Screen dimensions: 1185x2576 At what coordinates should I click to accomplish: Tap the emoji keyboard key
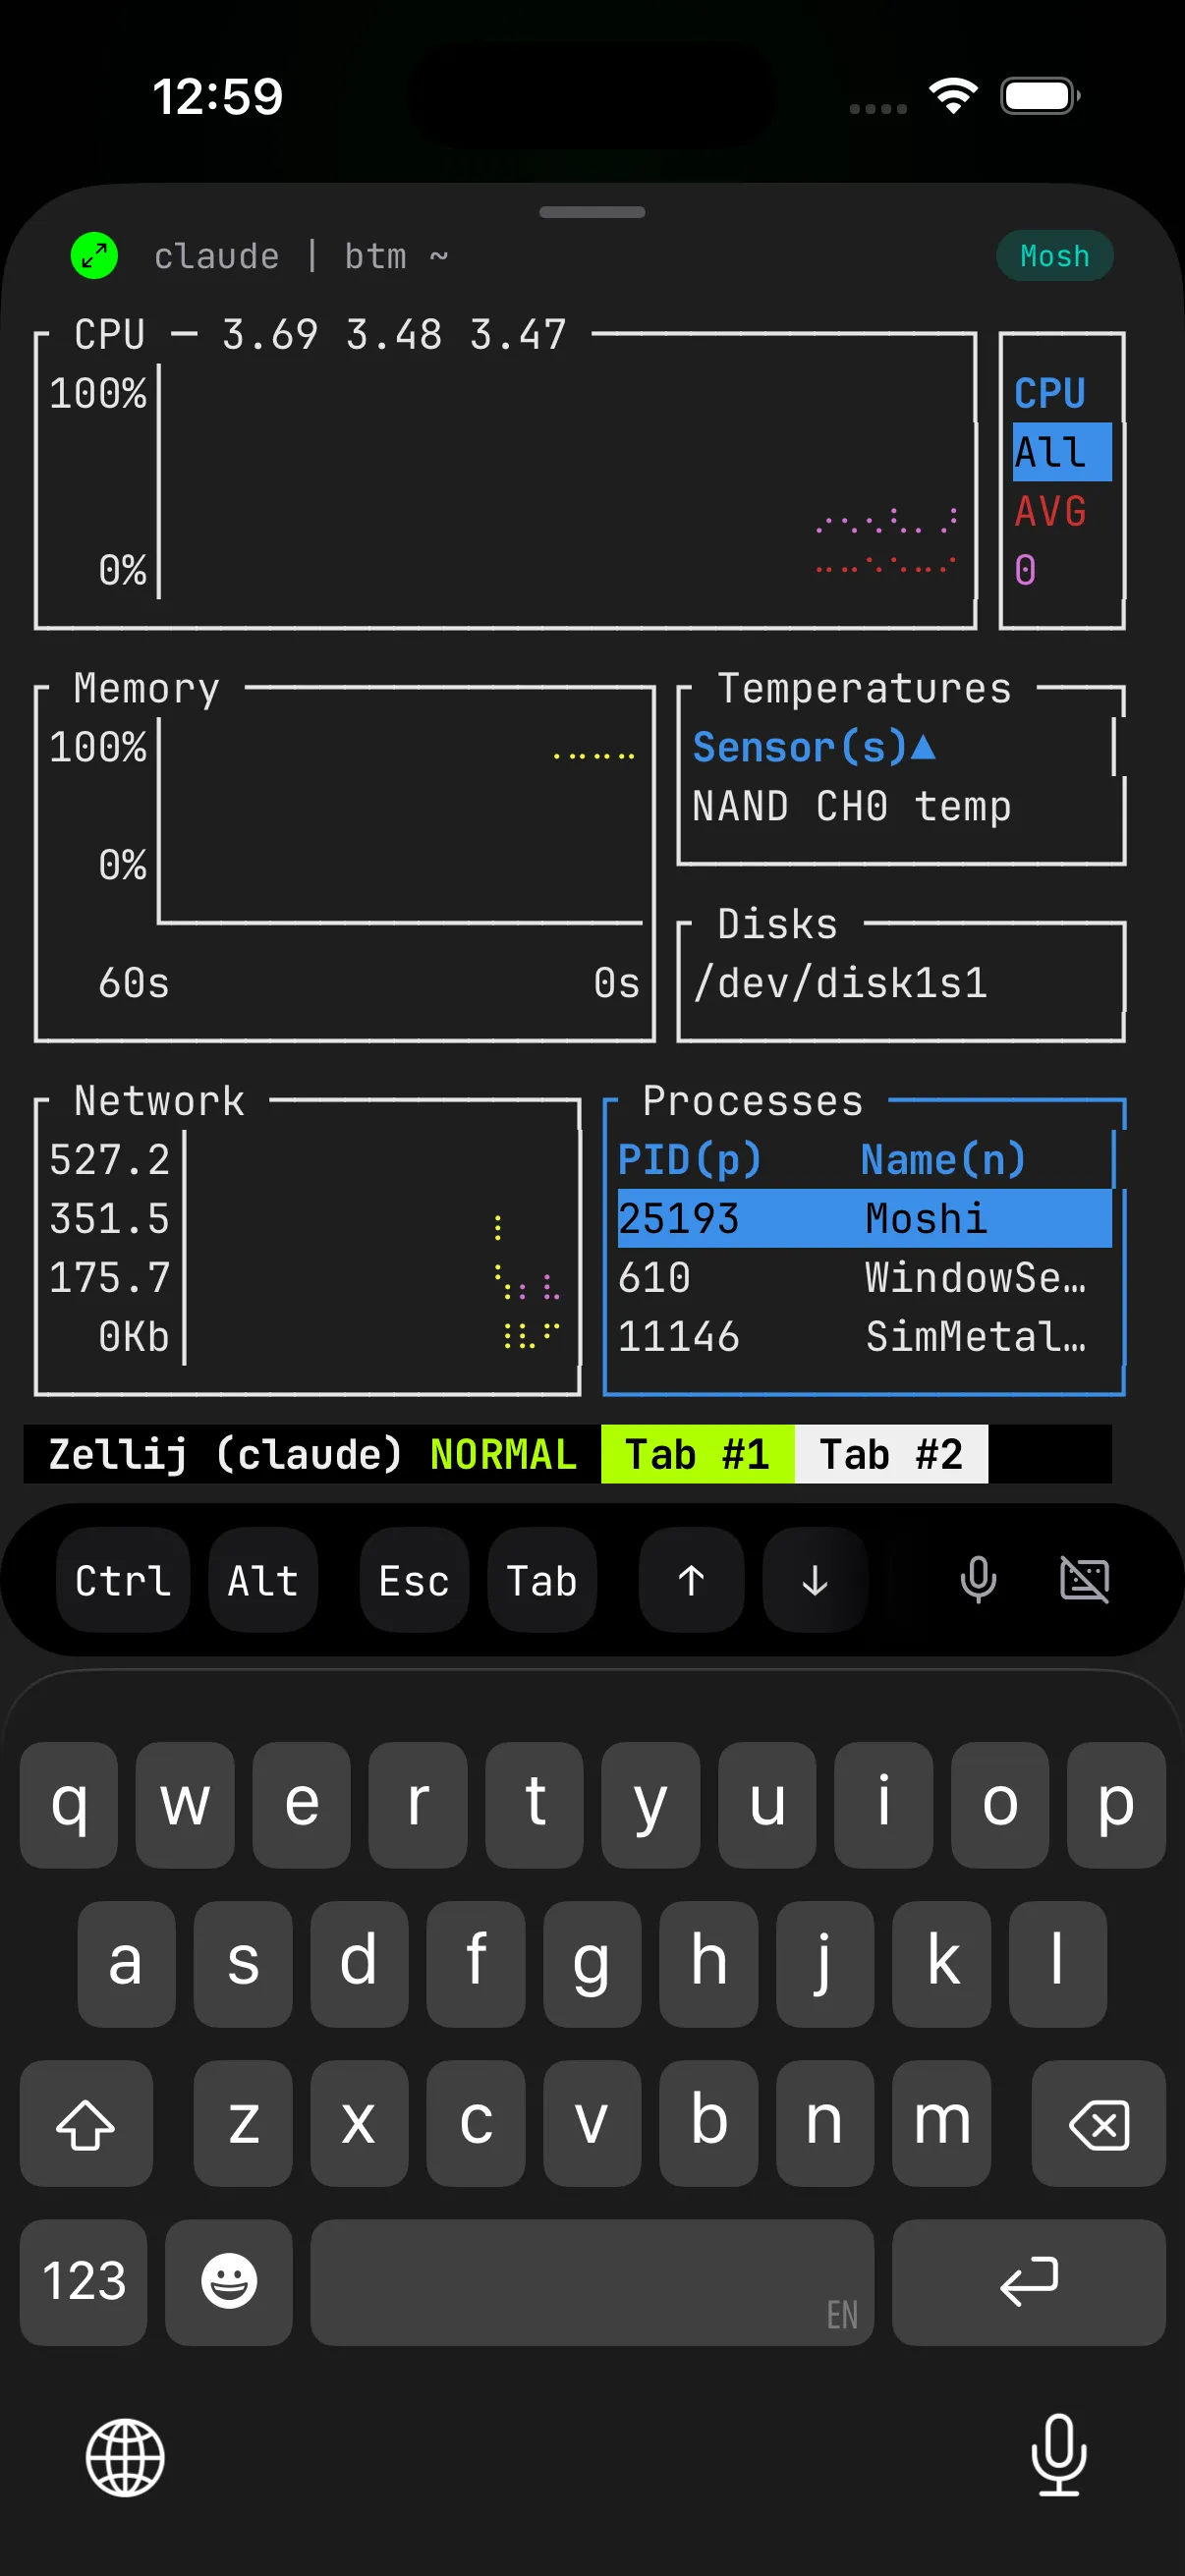click(x=229, y=2282)
